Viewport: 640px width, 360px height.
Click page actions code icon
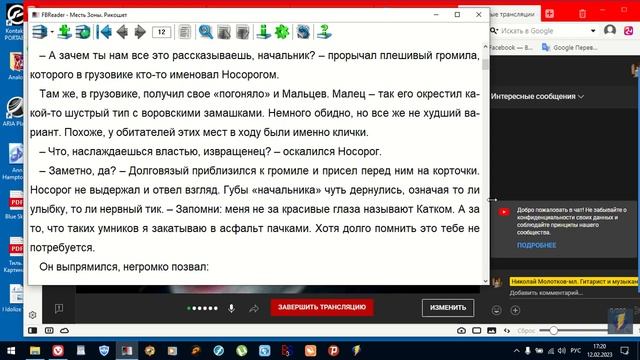507,330
